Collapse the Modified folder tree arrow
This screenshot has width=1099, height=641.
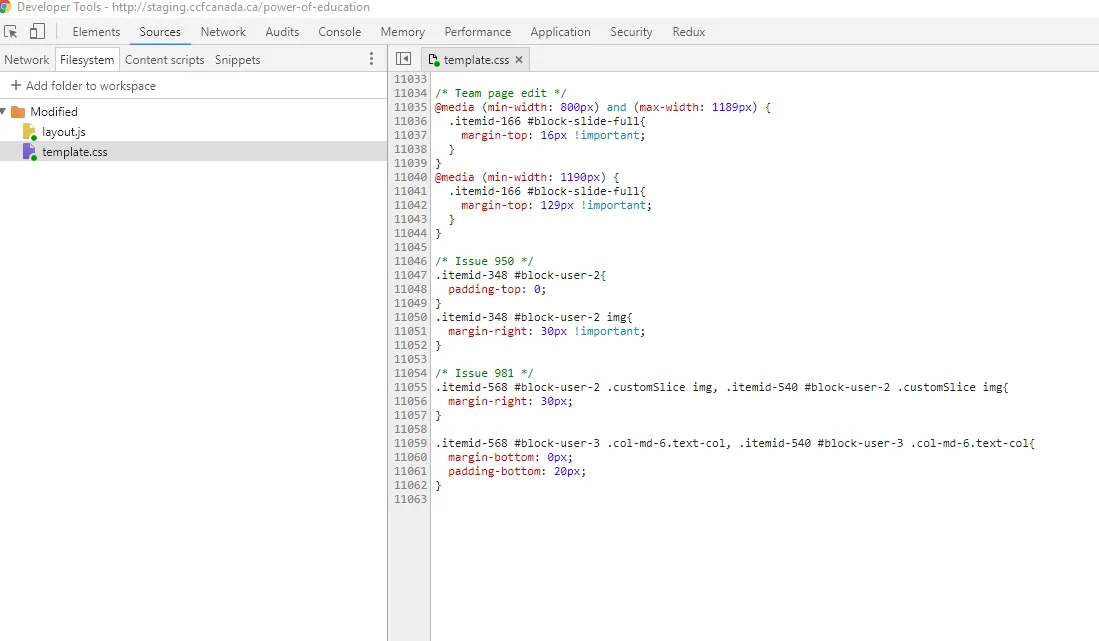(x=4, y=112)
